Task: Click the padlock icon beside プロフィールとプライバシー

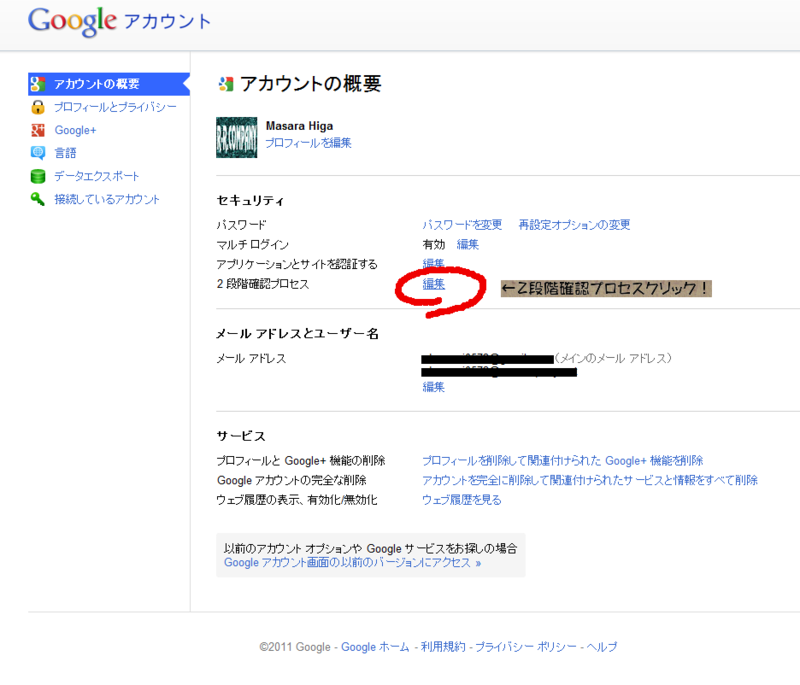Action: coord(38,107)
